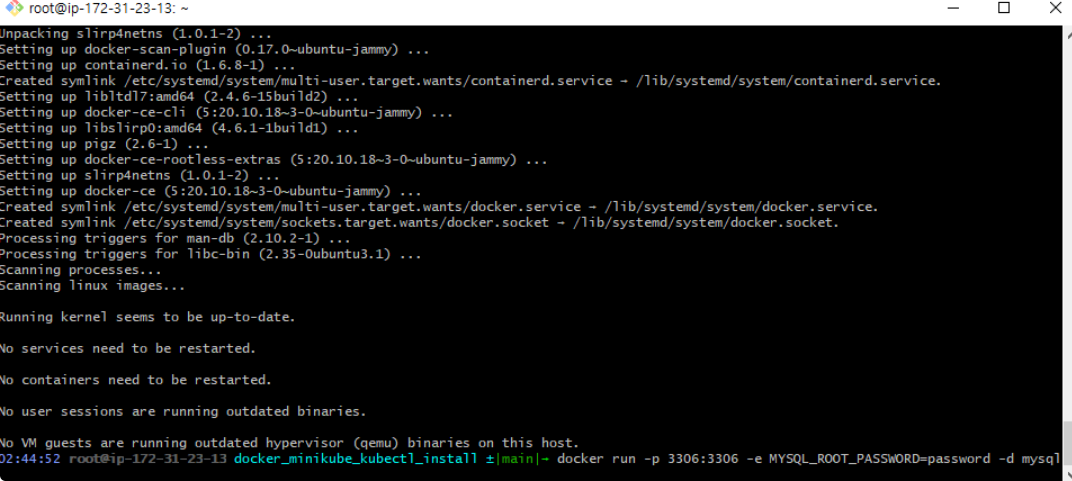This screenshot has width=1072, height=481.
Task: Maximize the terminal window
Action: tap(1004, 8)
